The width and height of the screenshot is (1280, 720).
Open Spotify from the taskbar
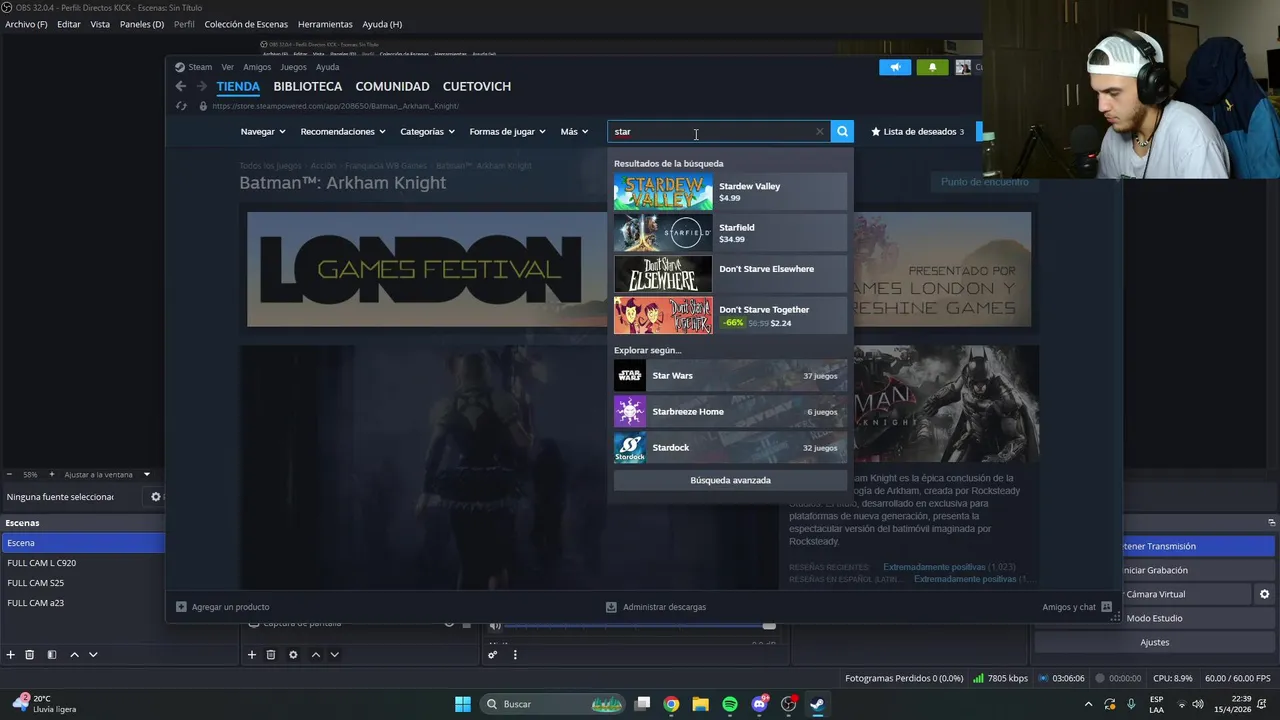click(x=730, y=704)
